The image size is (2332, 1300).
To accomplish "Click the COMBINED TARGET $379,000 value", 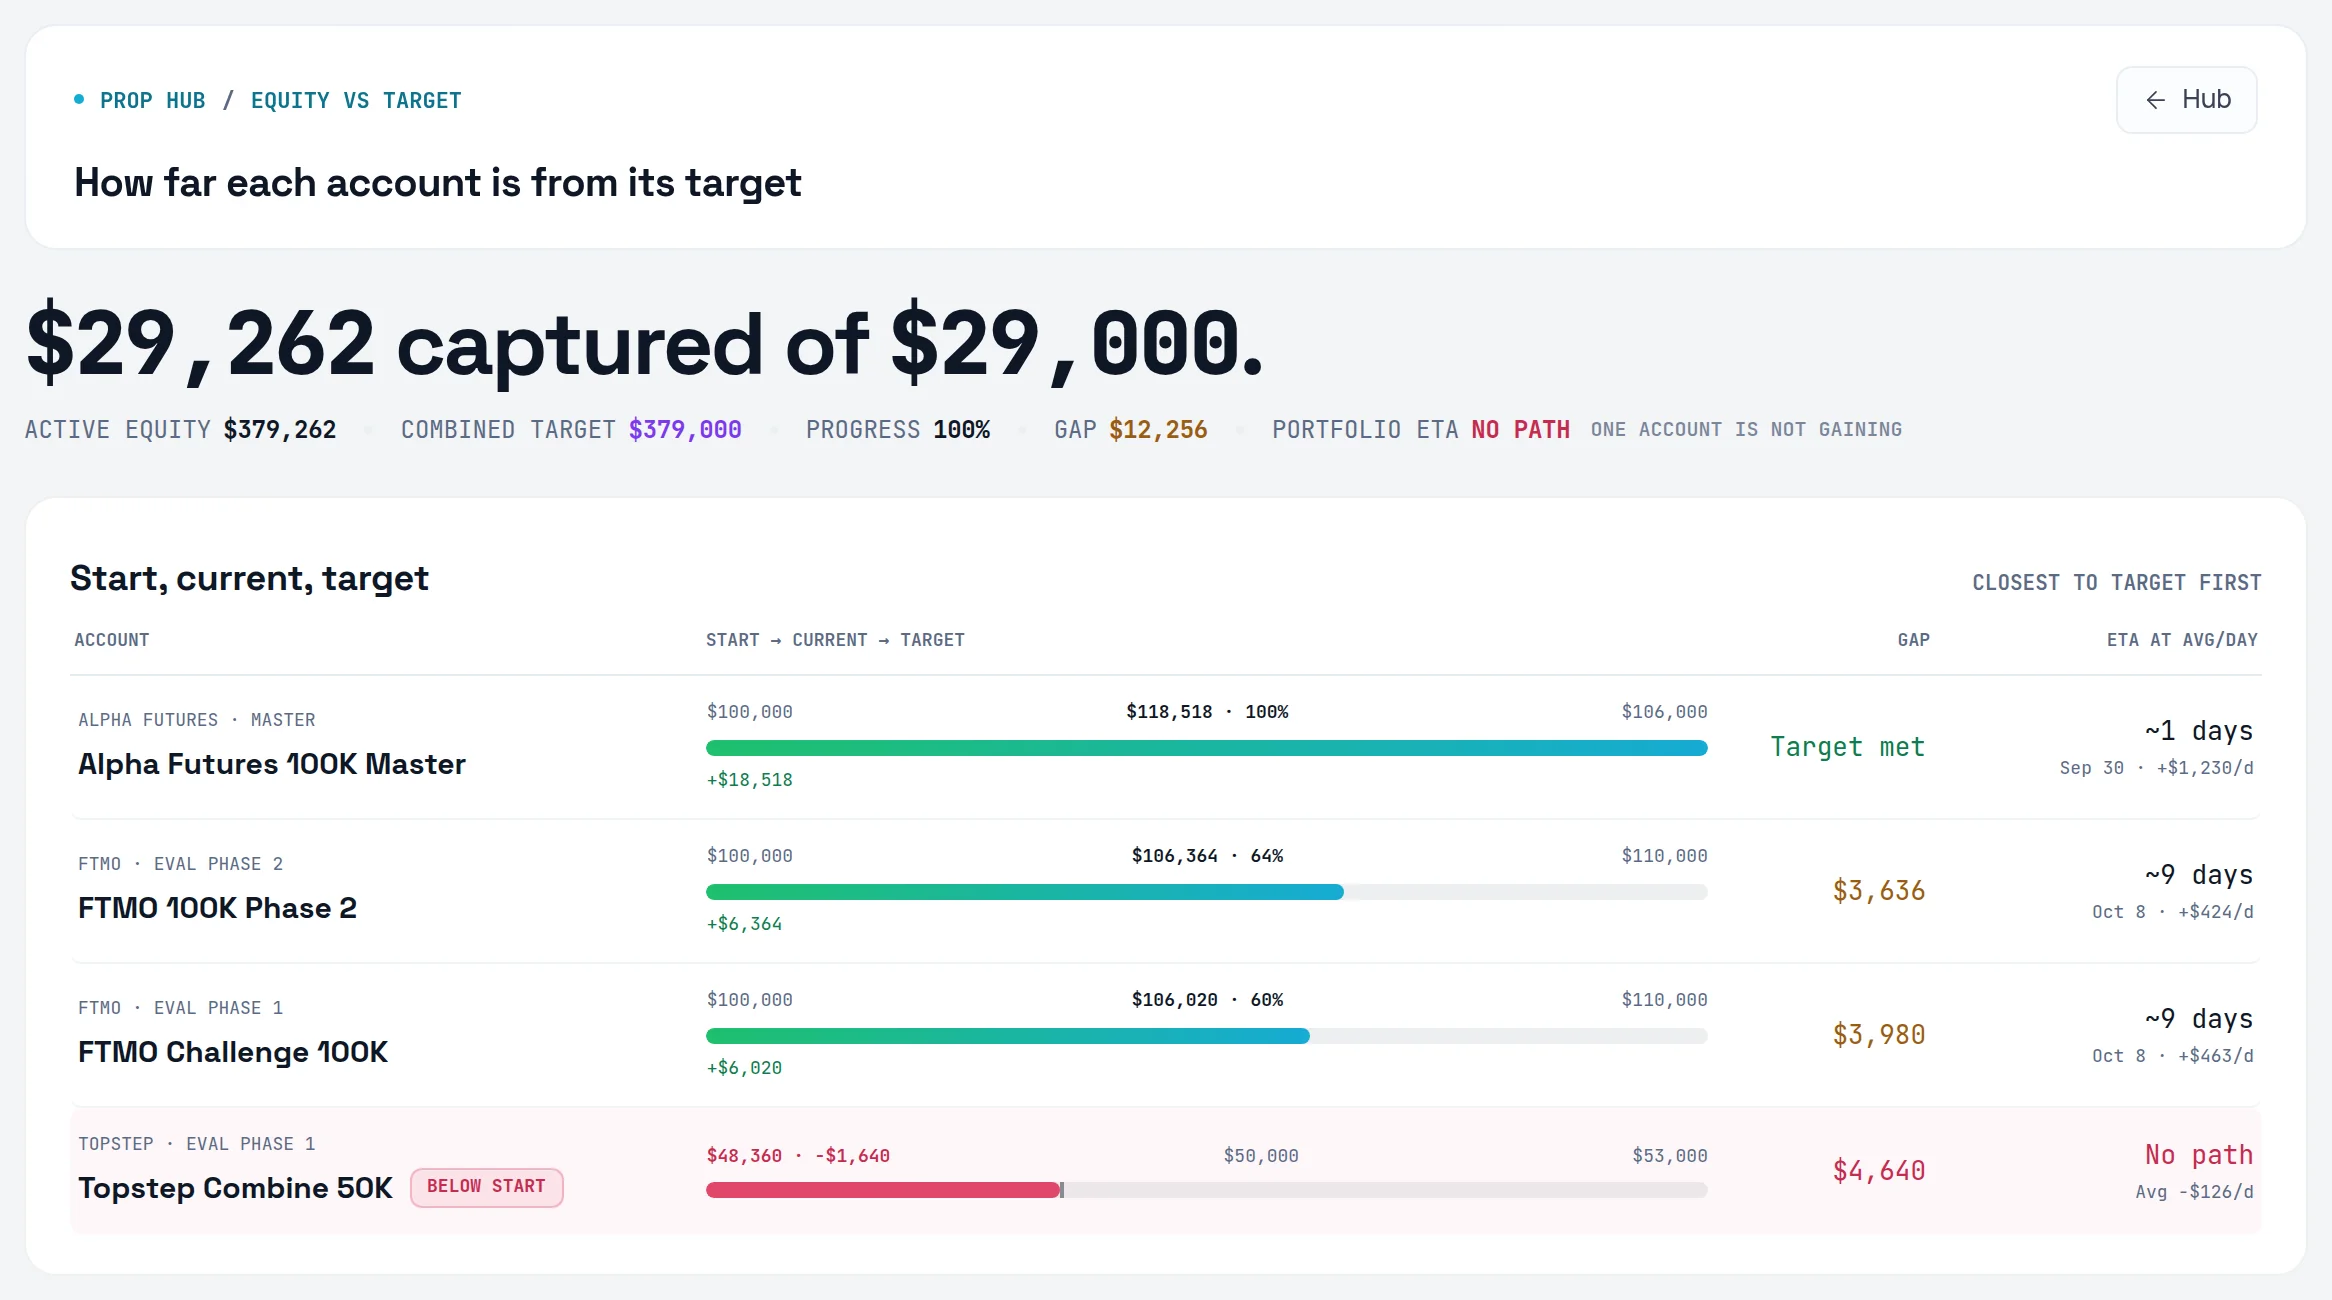I will [685, 430].
